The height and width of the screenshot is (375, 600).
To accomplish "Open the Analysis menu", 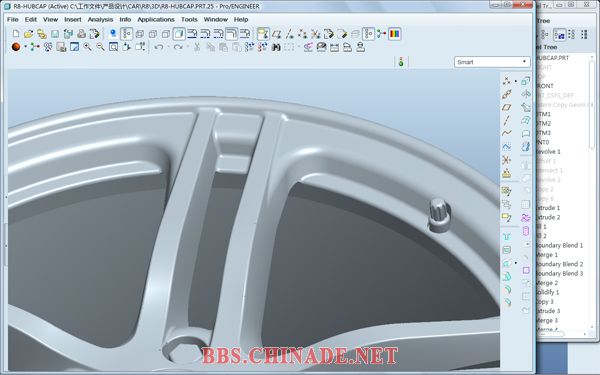I will click(x=100, y=20).
